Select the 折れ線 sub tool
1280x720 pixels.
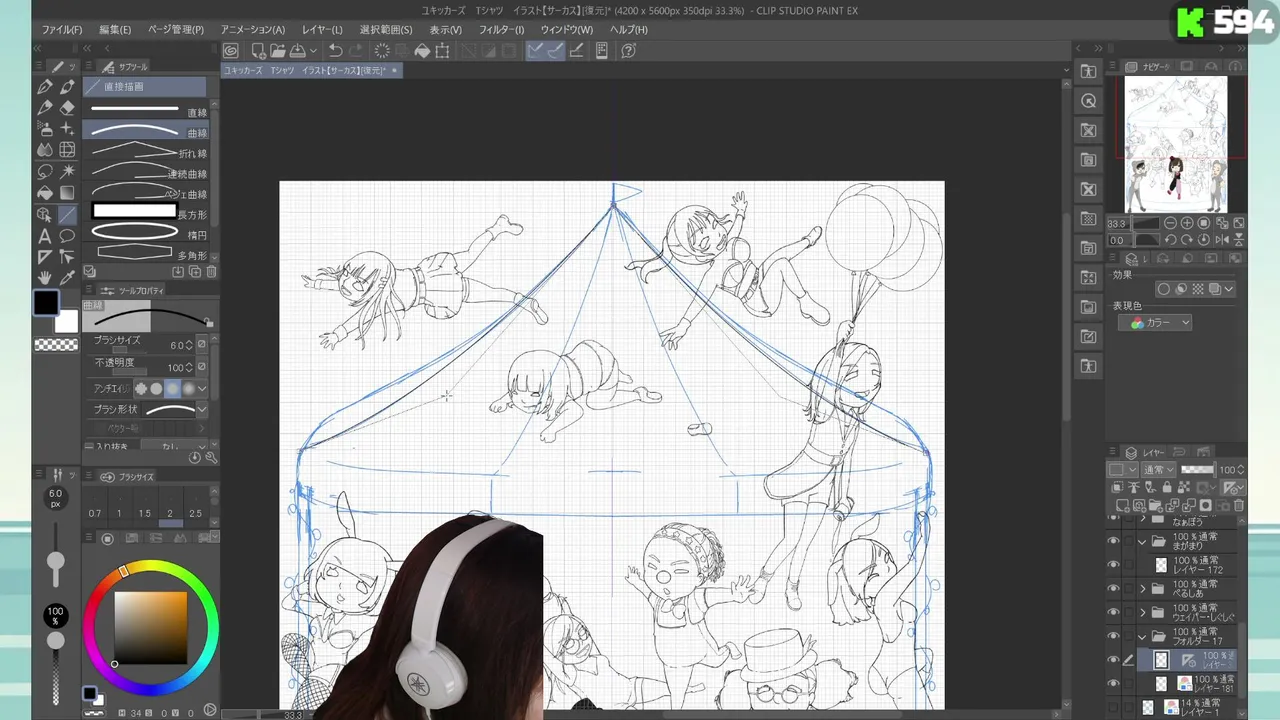(148, 153)
